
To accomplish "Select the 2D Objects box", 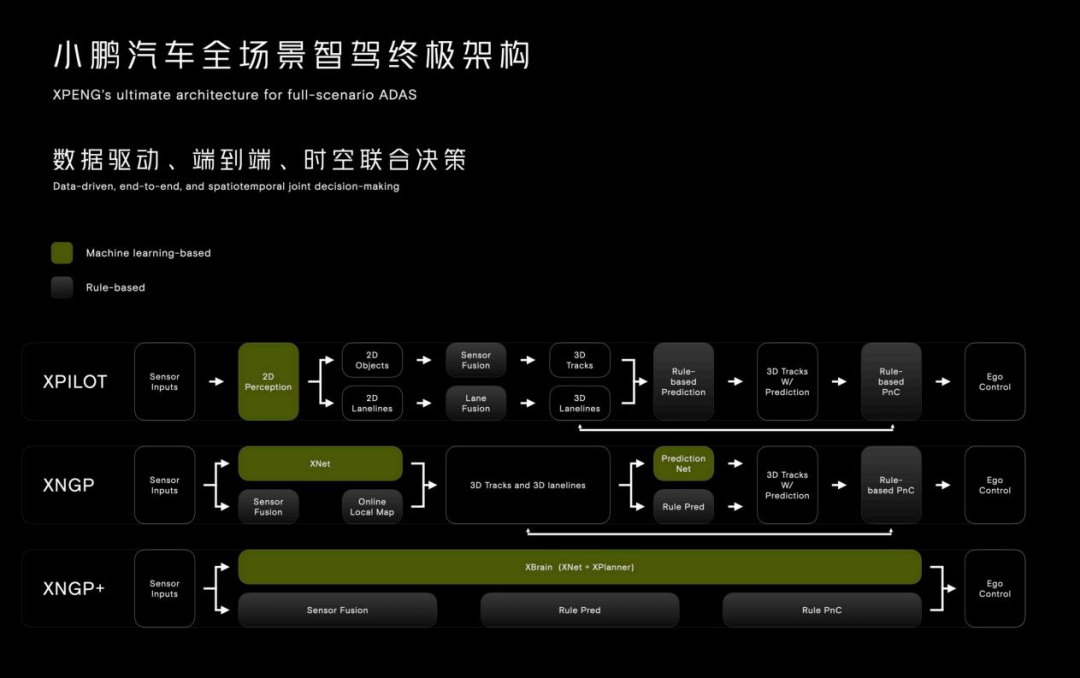I will pyautogui.click(x=372, y=360).
